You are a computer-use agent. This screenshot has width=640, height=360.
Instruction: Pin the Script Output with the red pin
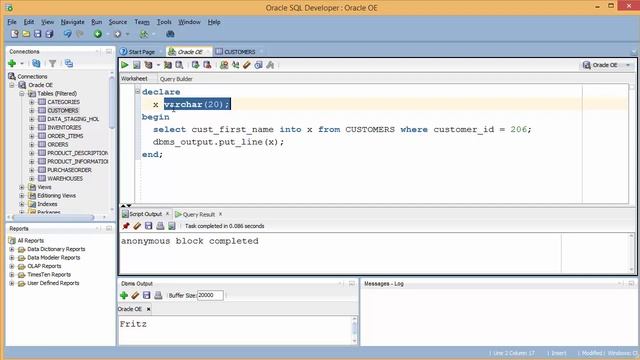[x=126, y=226]
